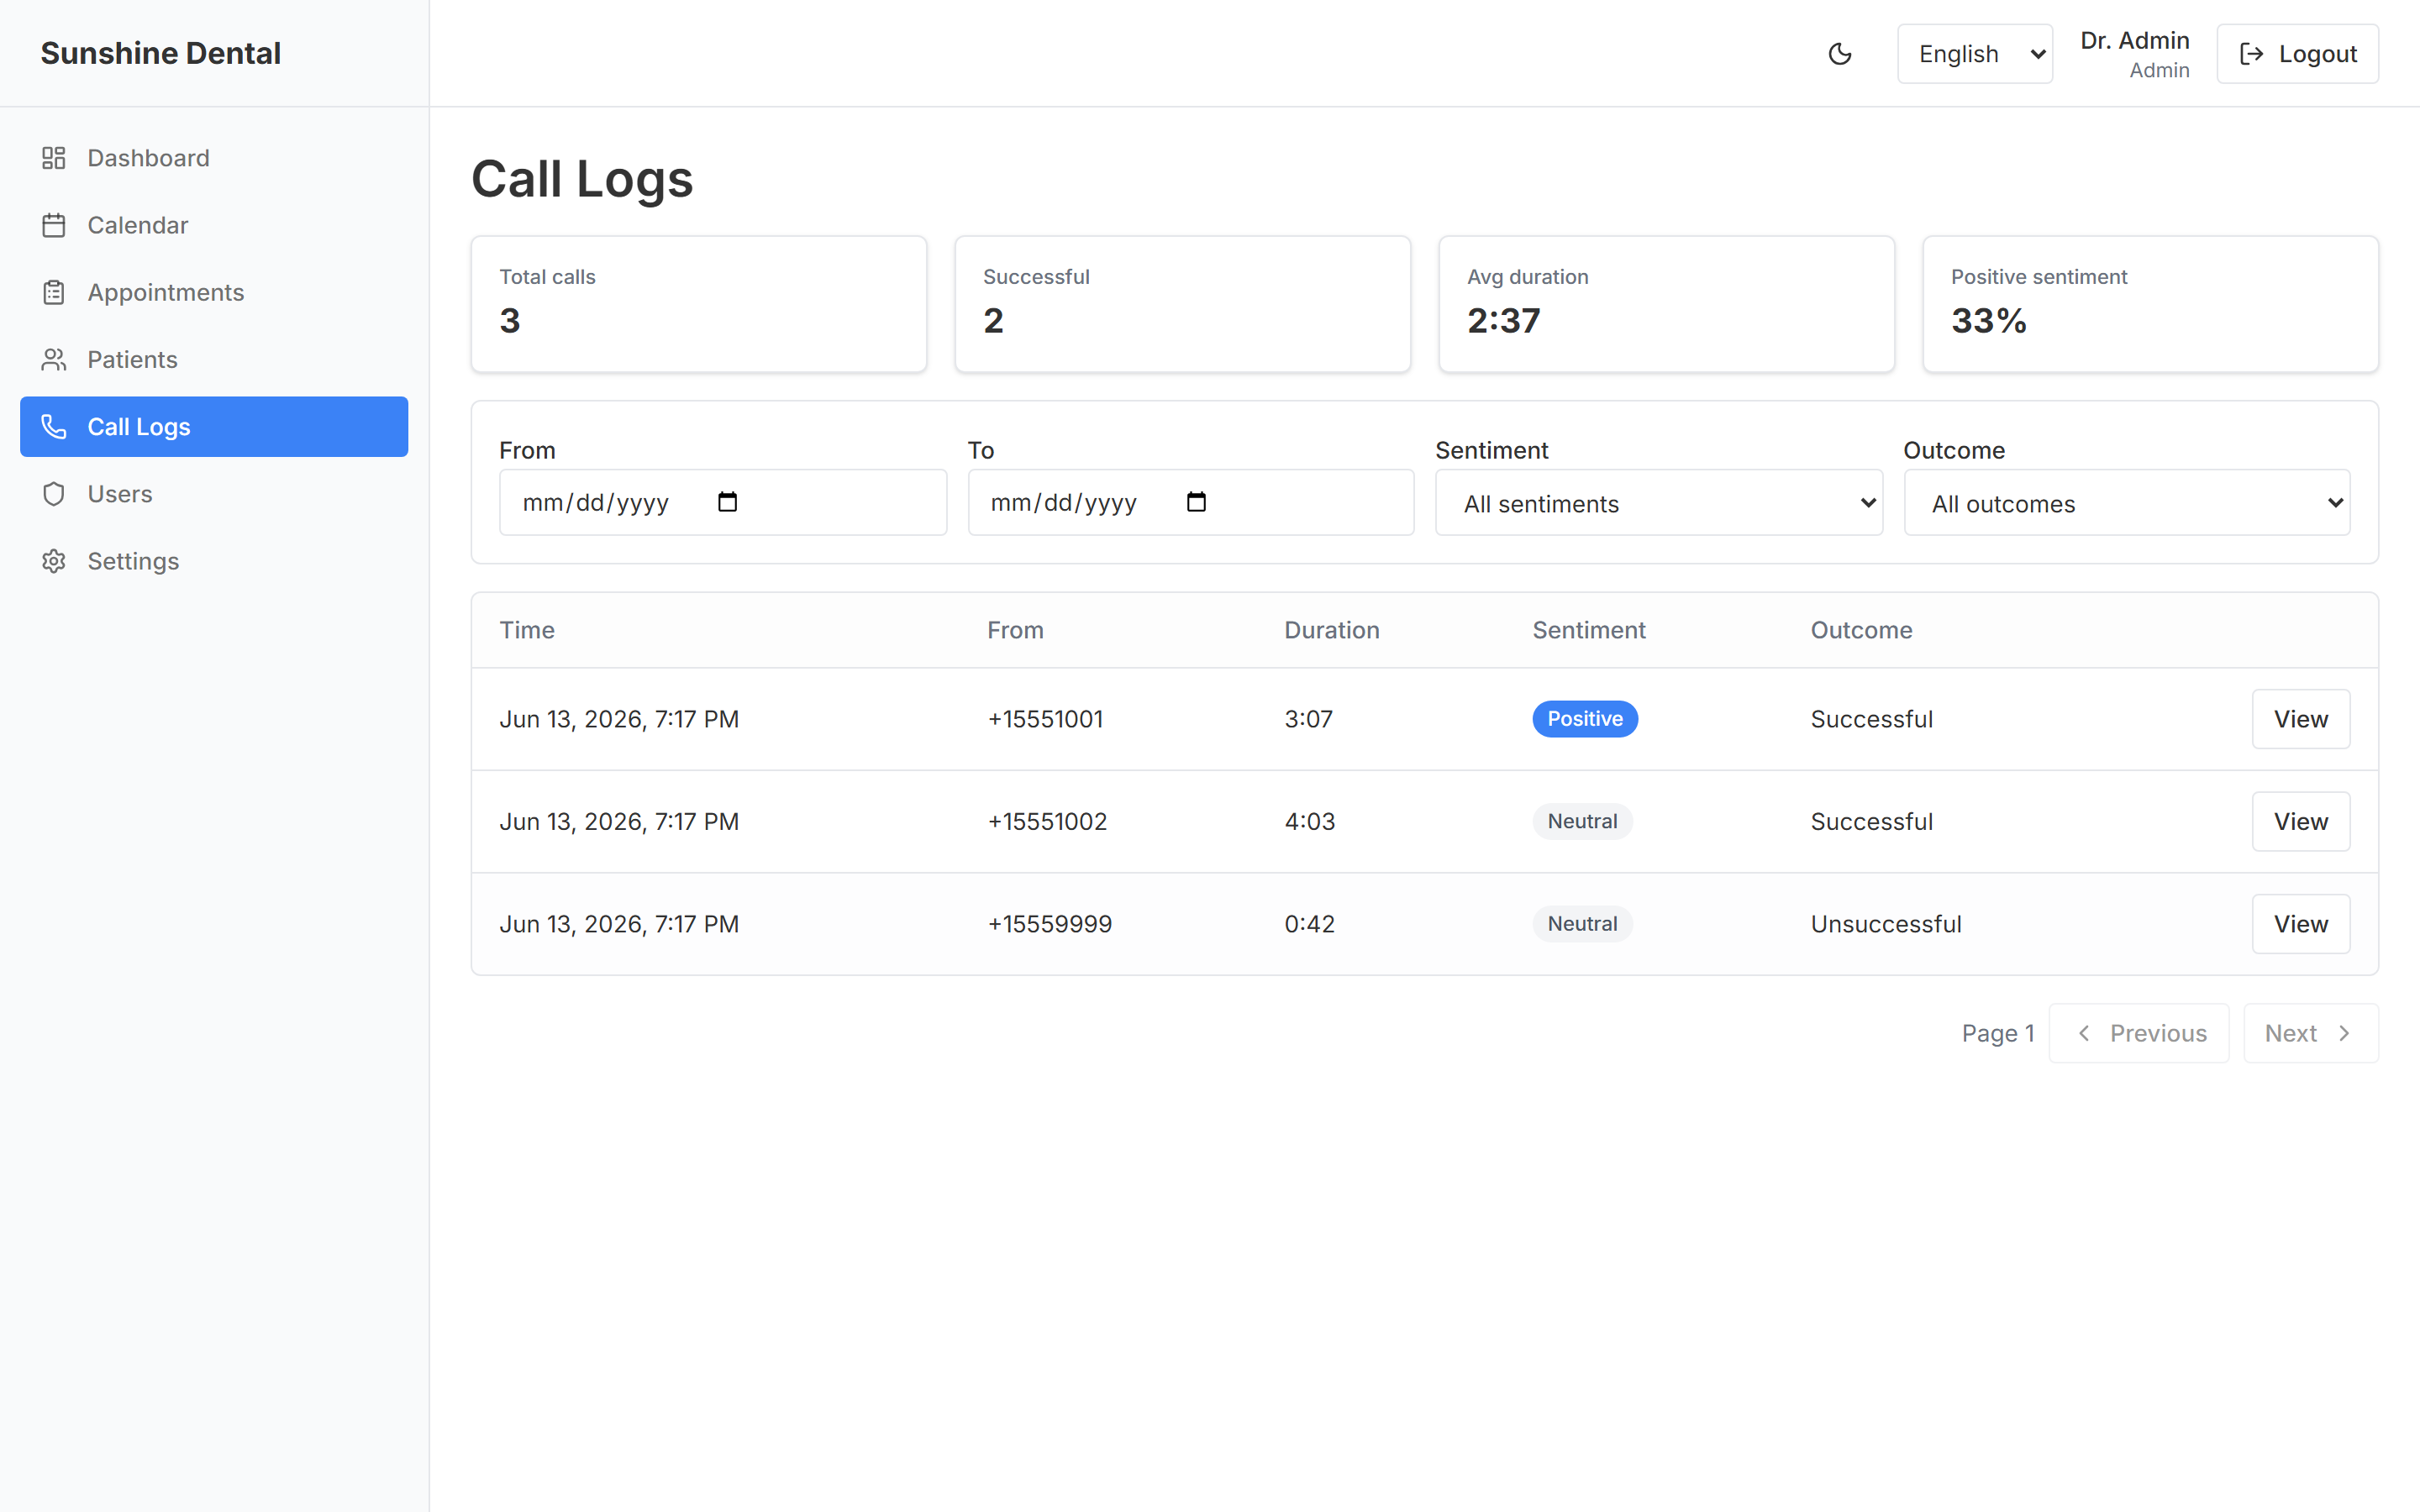Click Neutral badge in +15559999 row
This screenshot has width=2420, height=1512.
click(x=1582, y=924)
